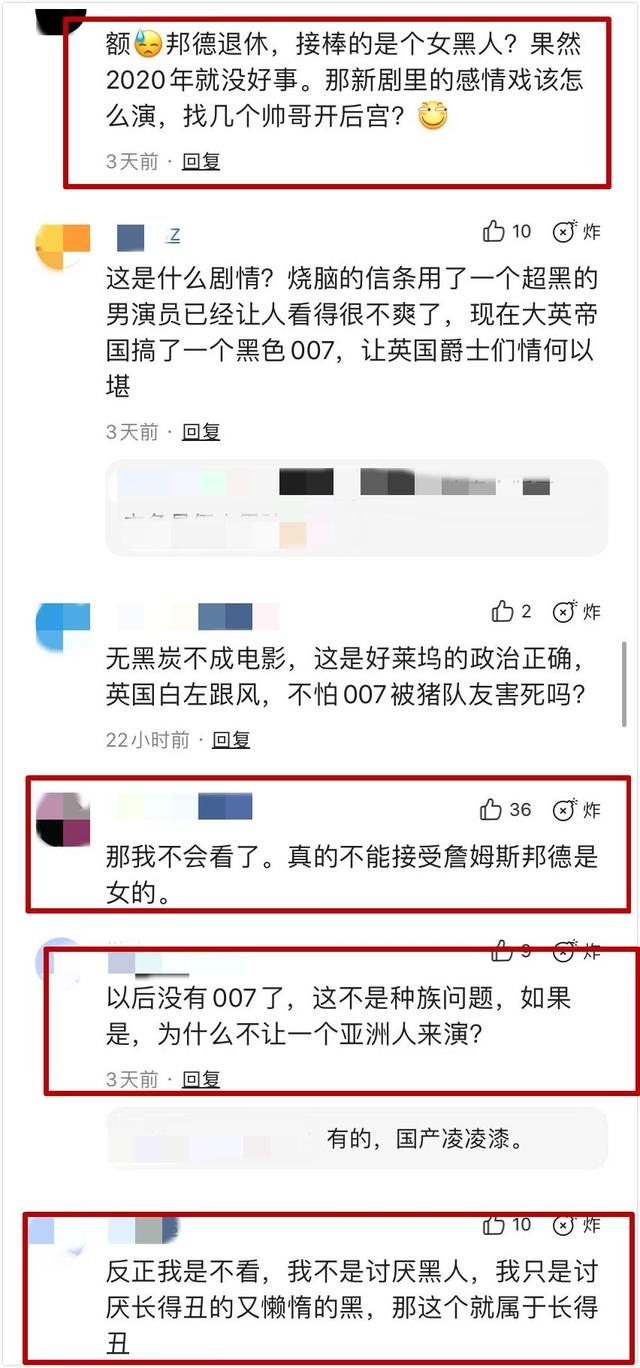Open the blurred reply box under 信条 comment

356,508
